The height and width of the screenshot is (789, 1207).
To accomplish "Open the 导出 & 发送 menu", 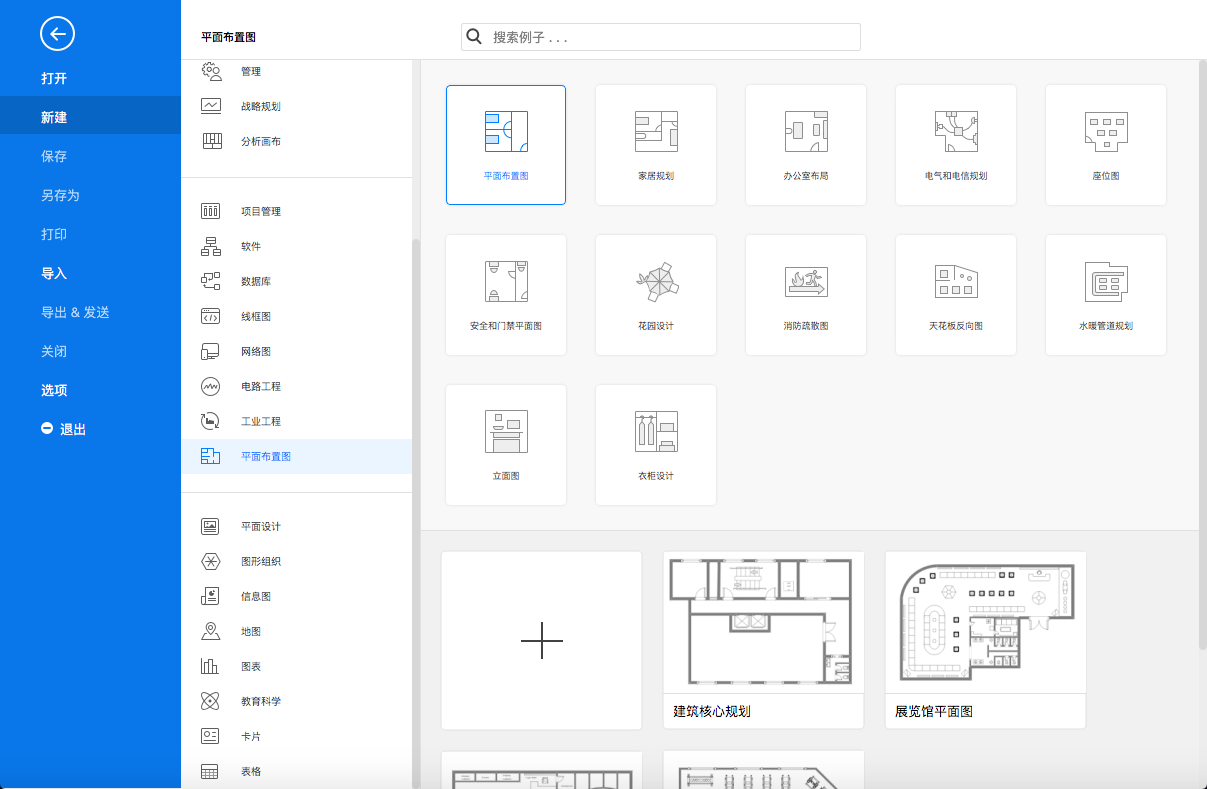I will (75, 312).
